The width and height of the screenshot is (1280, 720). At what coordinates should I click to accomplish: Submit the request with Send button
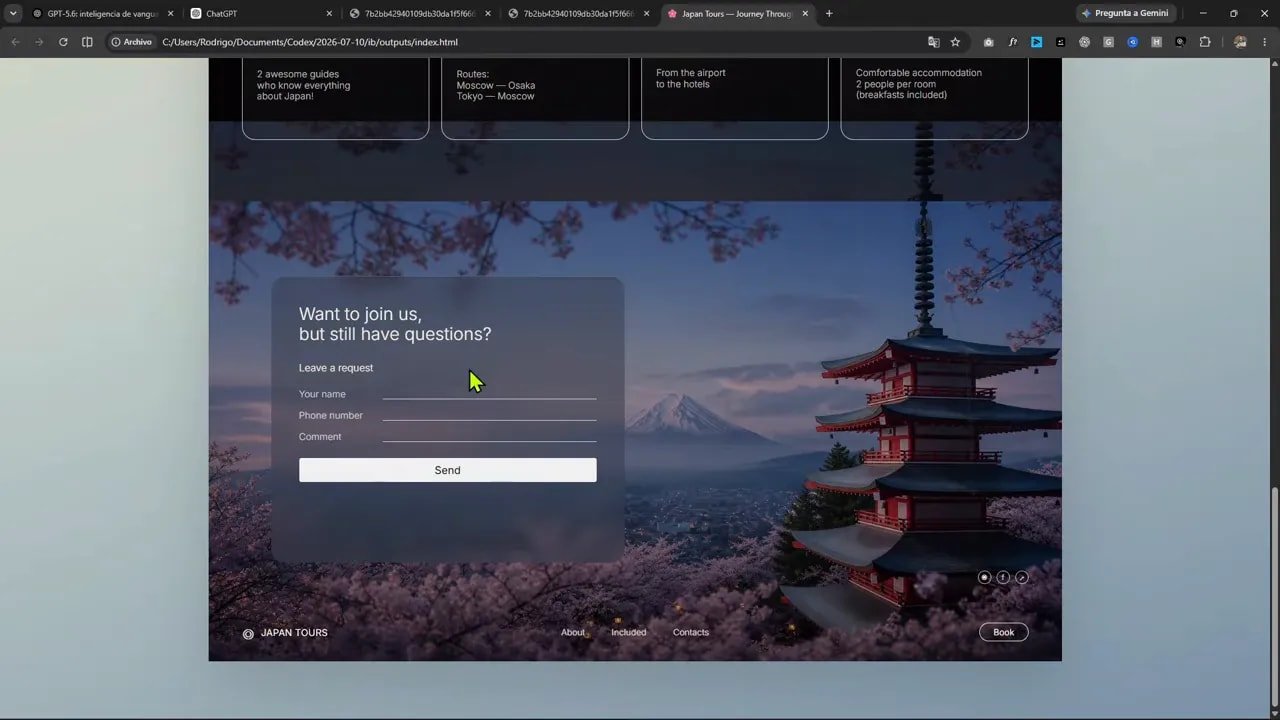447,470
